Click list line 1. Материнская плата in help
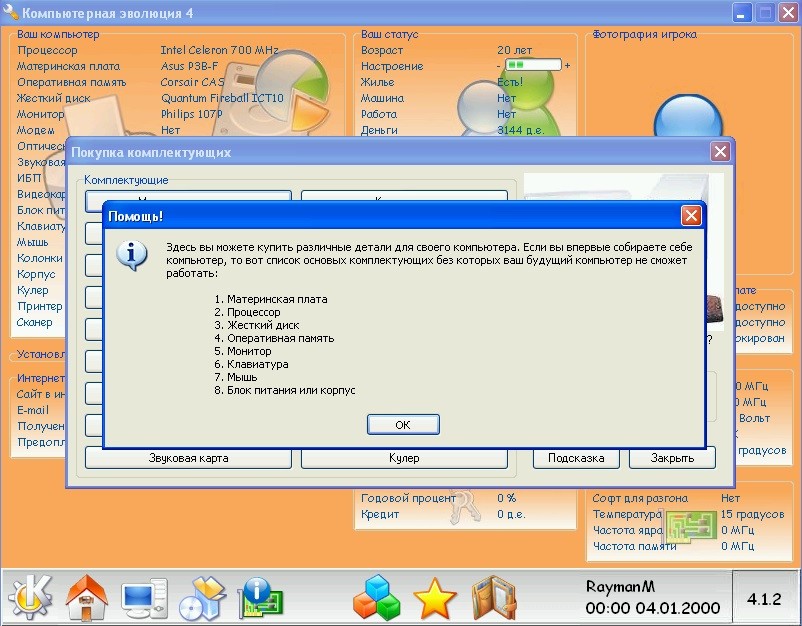 (x=271, y=299)
